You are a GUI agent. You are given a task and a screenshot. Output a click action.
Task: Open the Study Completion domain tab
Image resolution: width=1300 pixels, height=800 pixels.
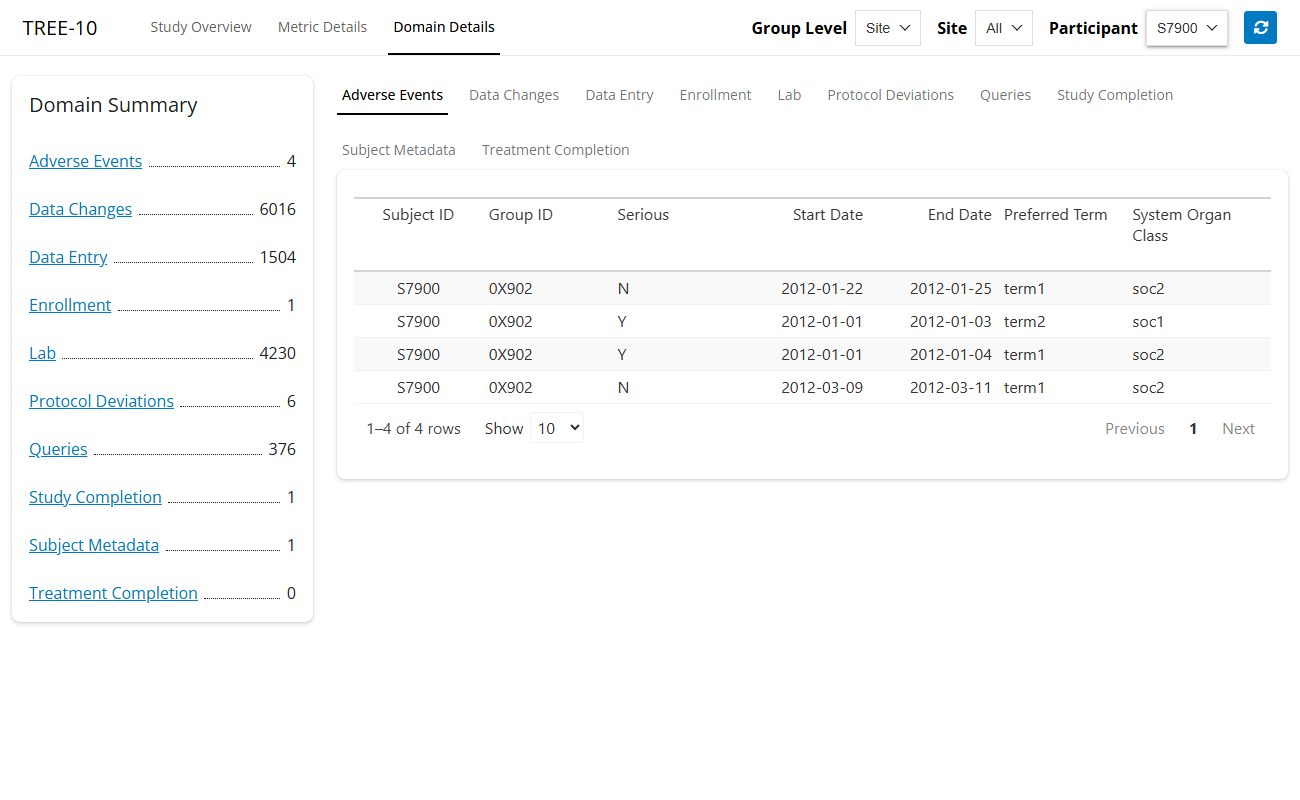1115,95
